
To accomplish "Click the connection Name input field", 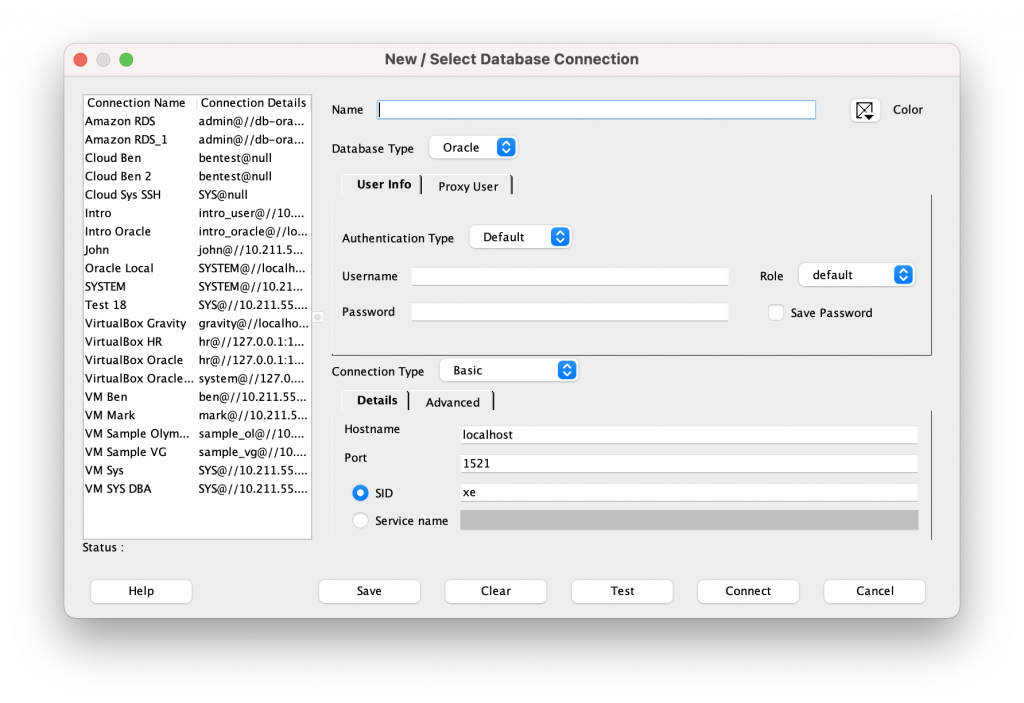I will click(596, 110).
